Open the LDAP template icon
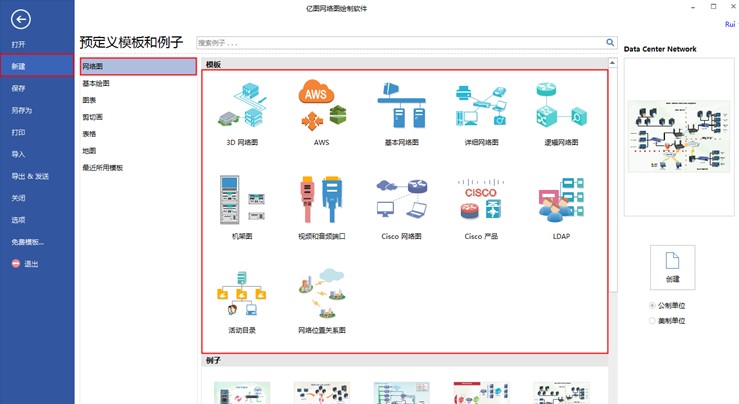The image size is (739, 404). 561,200
